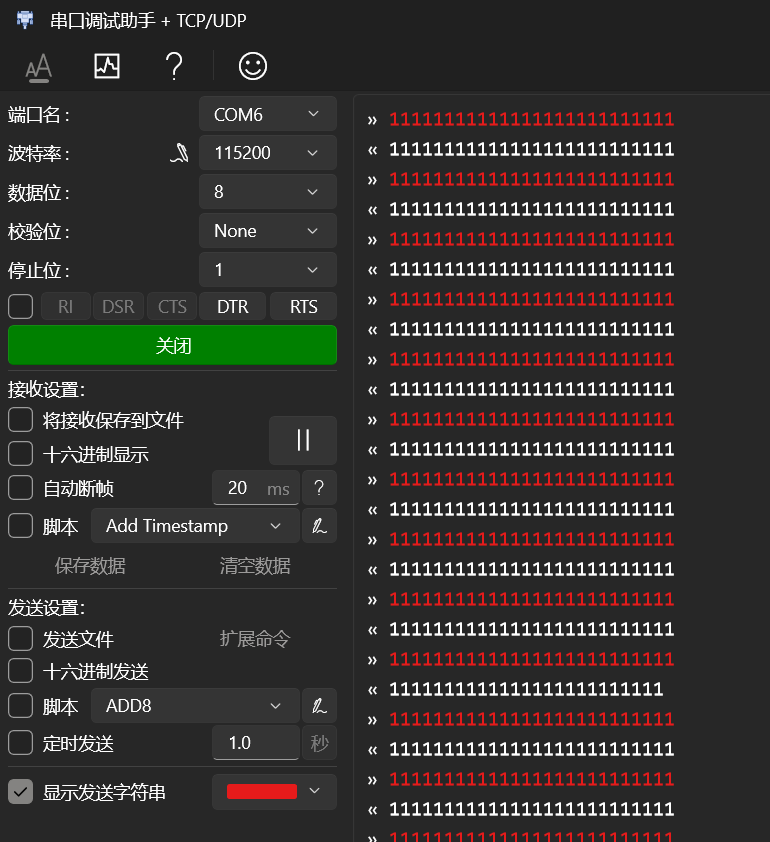The image size is (770, 842).
Task: Open the COM6 port name dropdown
Action: coord(267,115)
